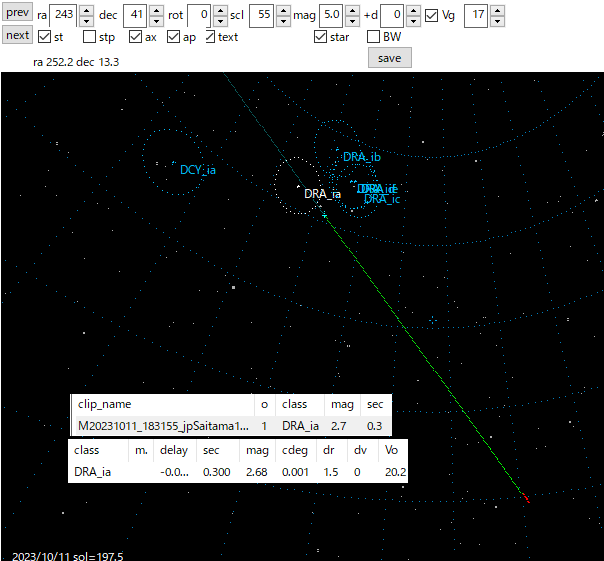Increase the mag value with up arrow
The image size is (604, 561).
[x=353, y=10]
